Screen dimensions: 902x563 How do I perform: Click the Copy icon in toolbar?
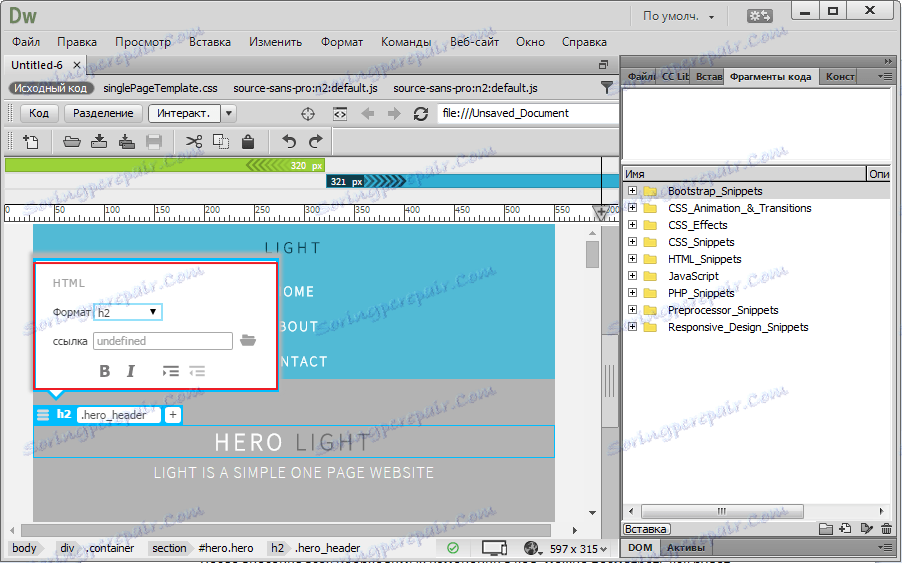[221, 141]
